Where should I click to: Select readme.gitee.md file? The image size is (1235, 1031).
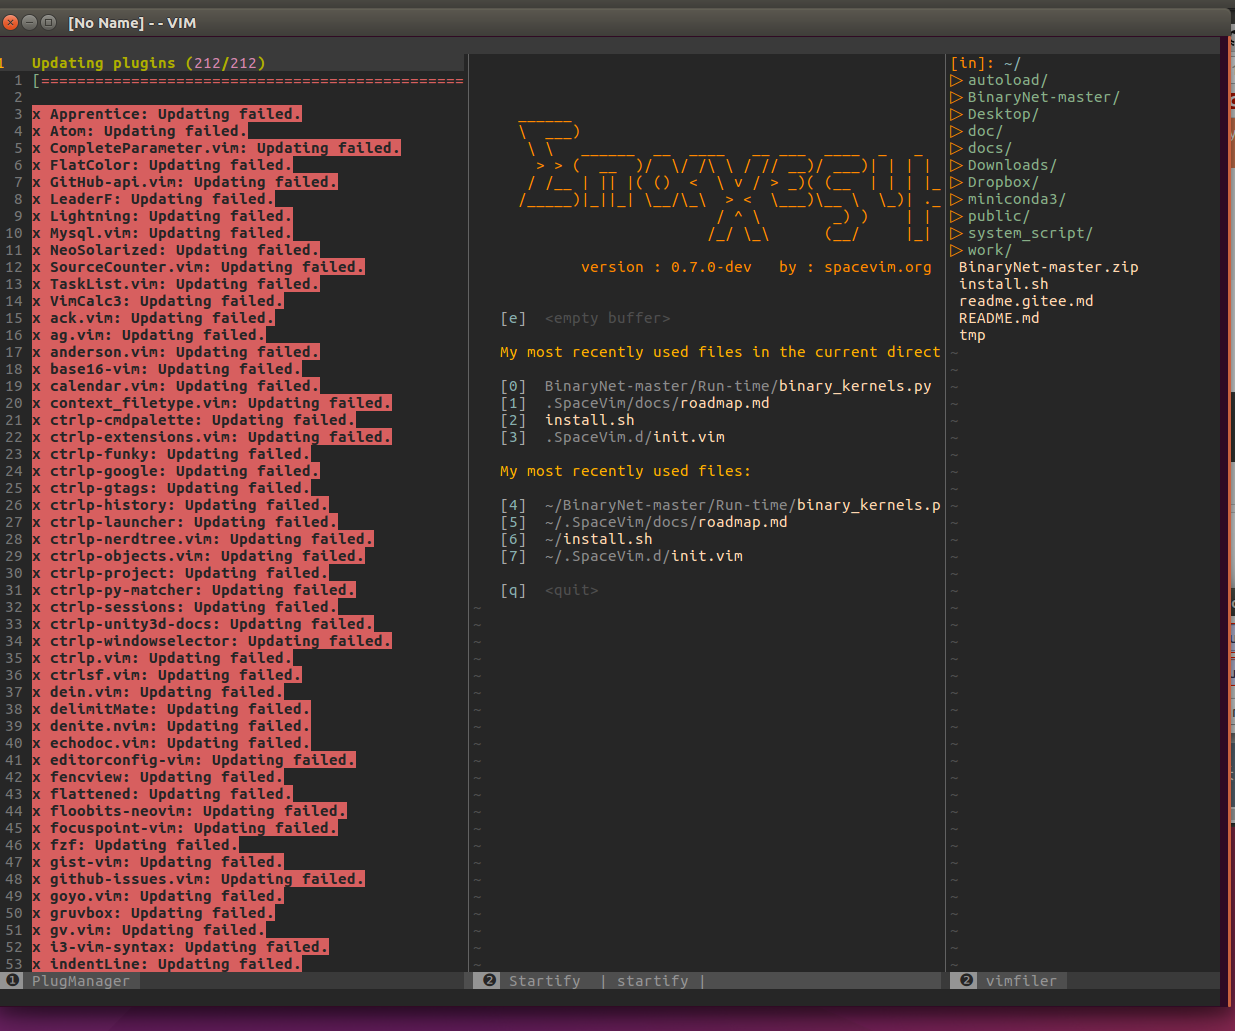[1026, 301]
